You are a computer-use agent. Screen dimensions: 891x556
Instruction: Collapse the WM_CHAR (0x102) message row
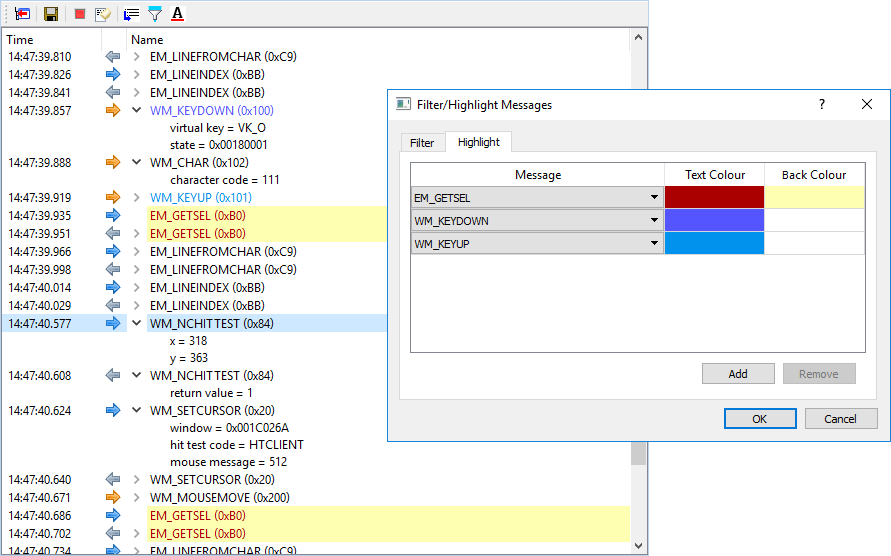point(137,162)
